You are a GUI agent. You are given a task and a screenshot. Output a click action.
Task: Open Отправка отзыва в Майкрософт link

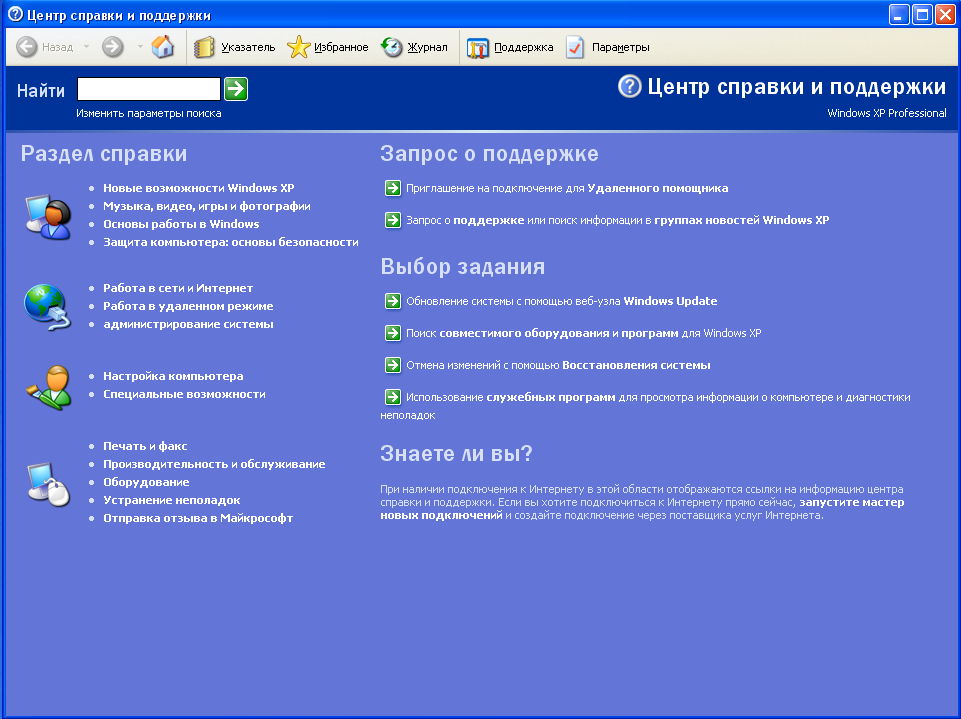tap(198, 518)
